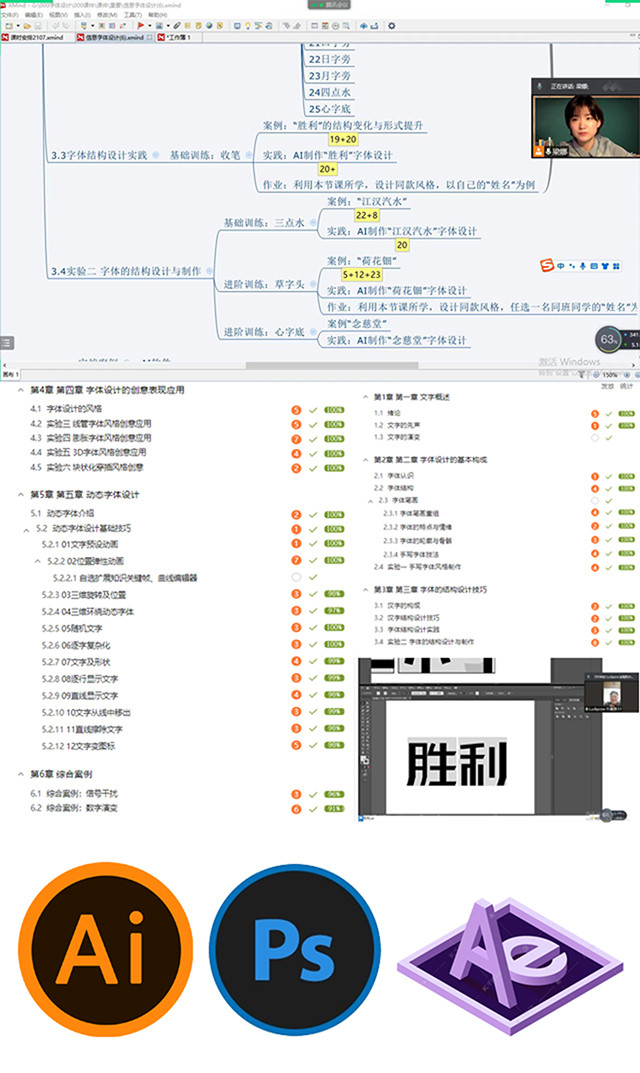Viewport: 640px width, 1073px height.
Task: Select the 画布 1 sheet tab
Action: pos(10,375)
